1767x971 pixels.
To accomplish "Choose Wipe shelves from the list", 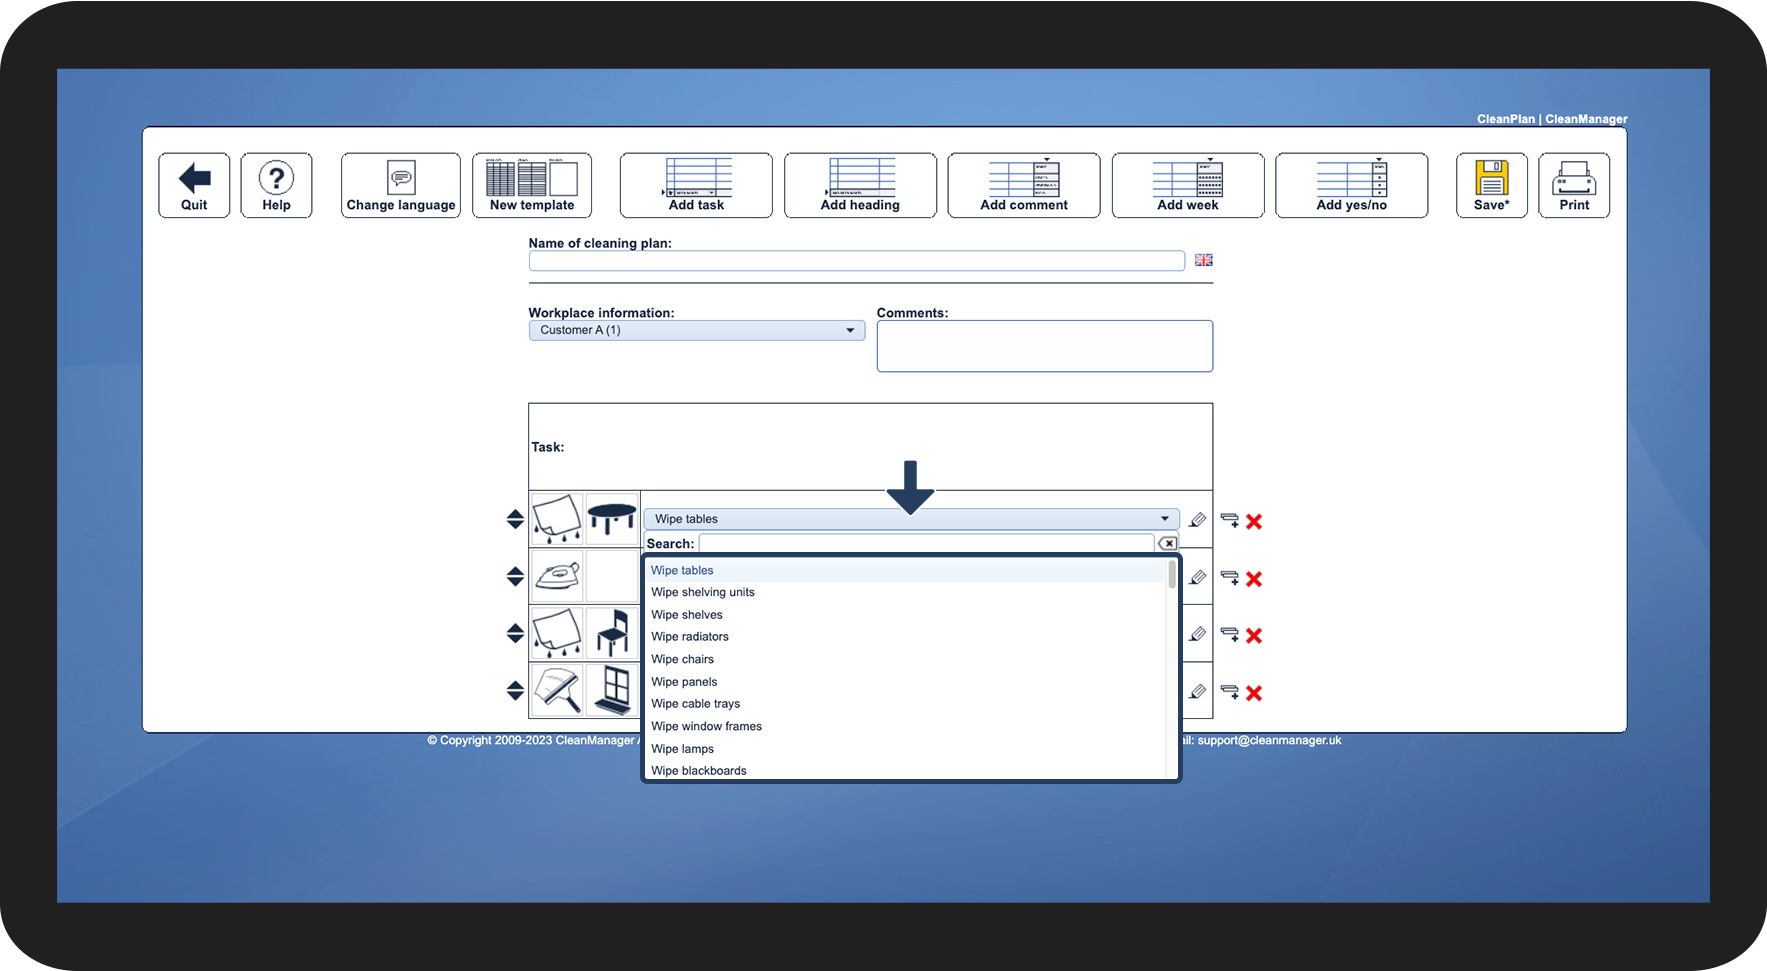I will [x=904, y=615].
